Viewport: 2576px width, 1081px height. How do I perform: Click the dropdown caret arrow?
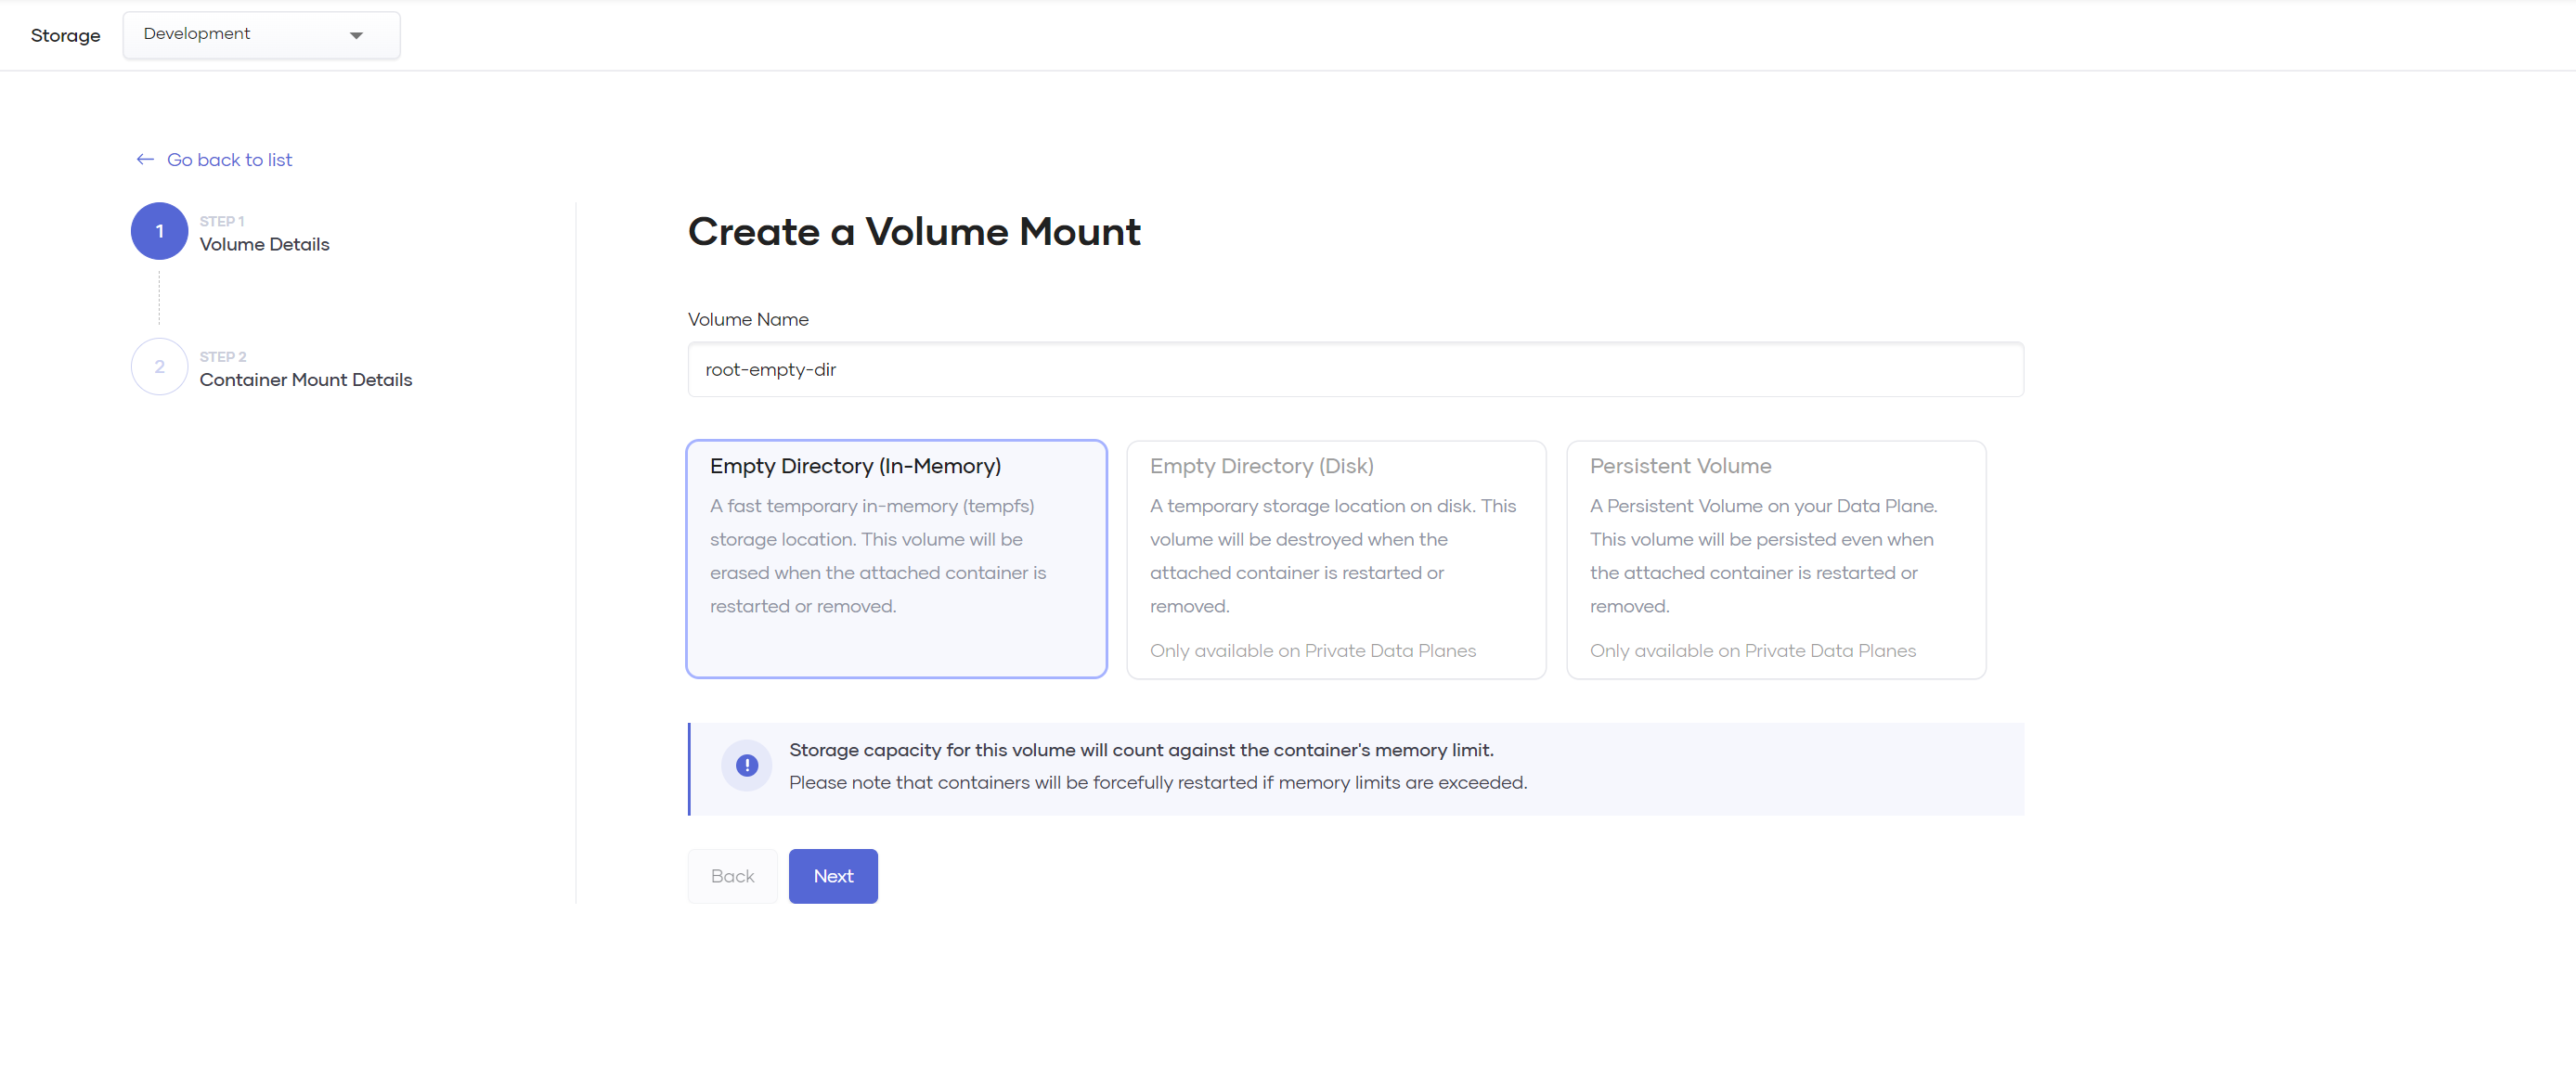tap(356, 36)
